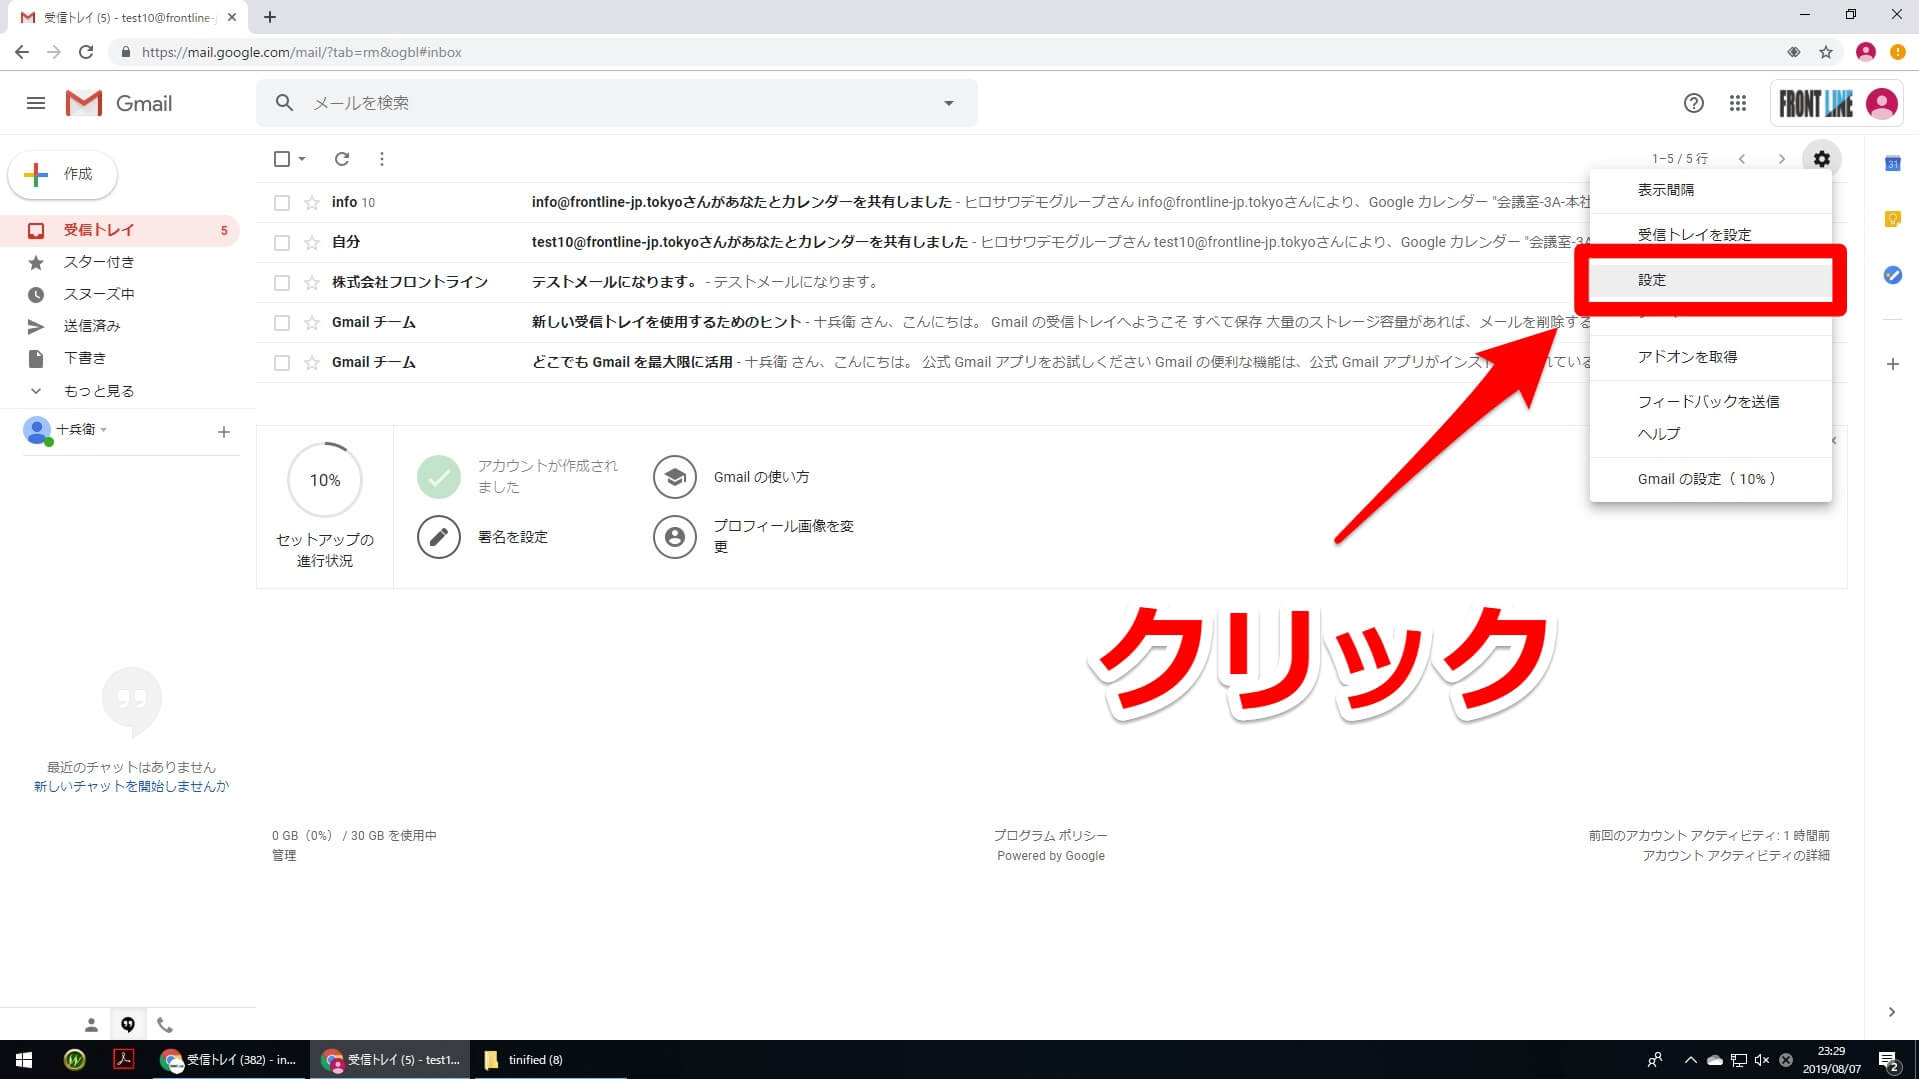1919x1079 pixels.
Task: Choose 設定 from the gear menu
Action: (1710, 280)
